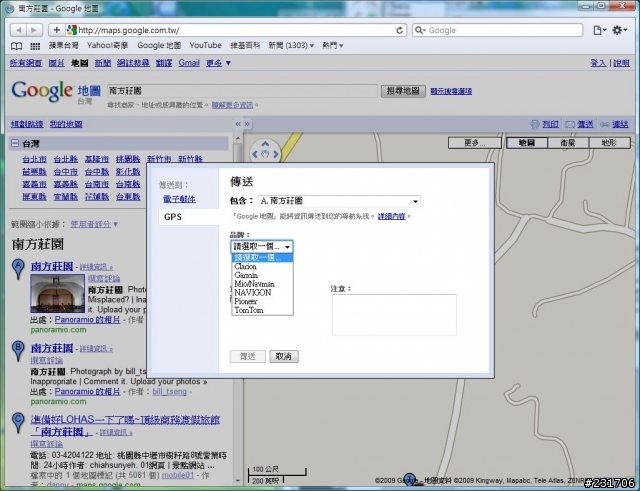Select TomTom from the brand list

tap(262, 310)
